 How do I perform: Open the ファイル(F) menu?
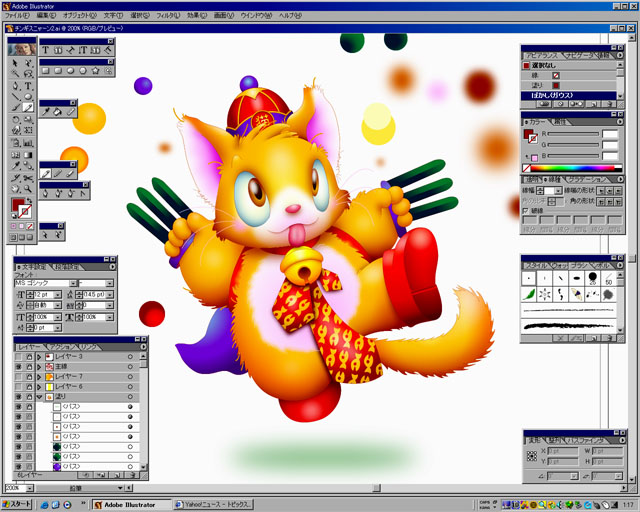pyautogui.click(x=17, y=16)
